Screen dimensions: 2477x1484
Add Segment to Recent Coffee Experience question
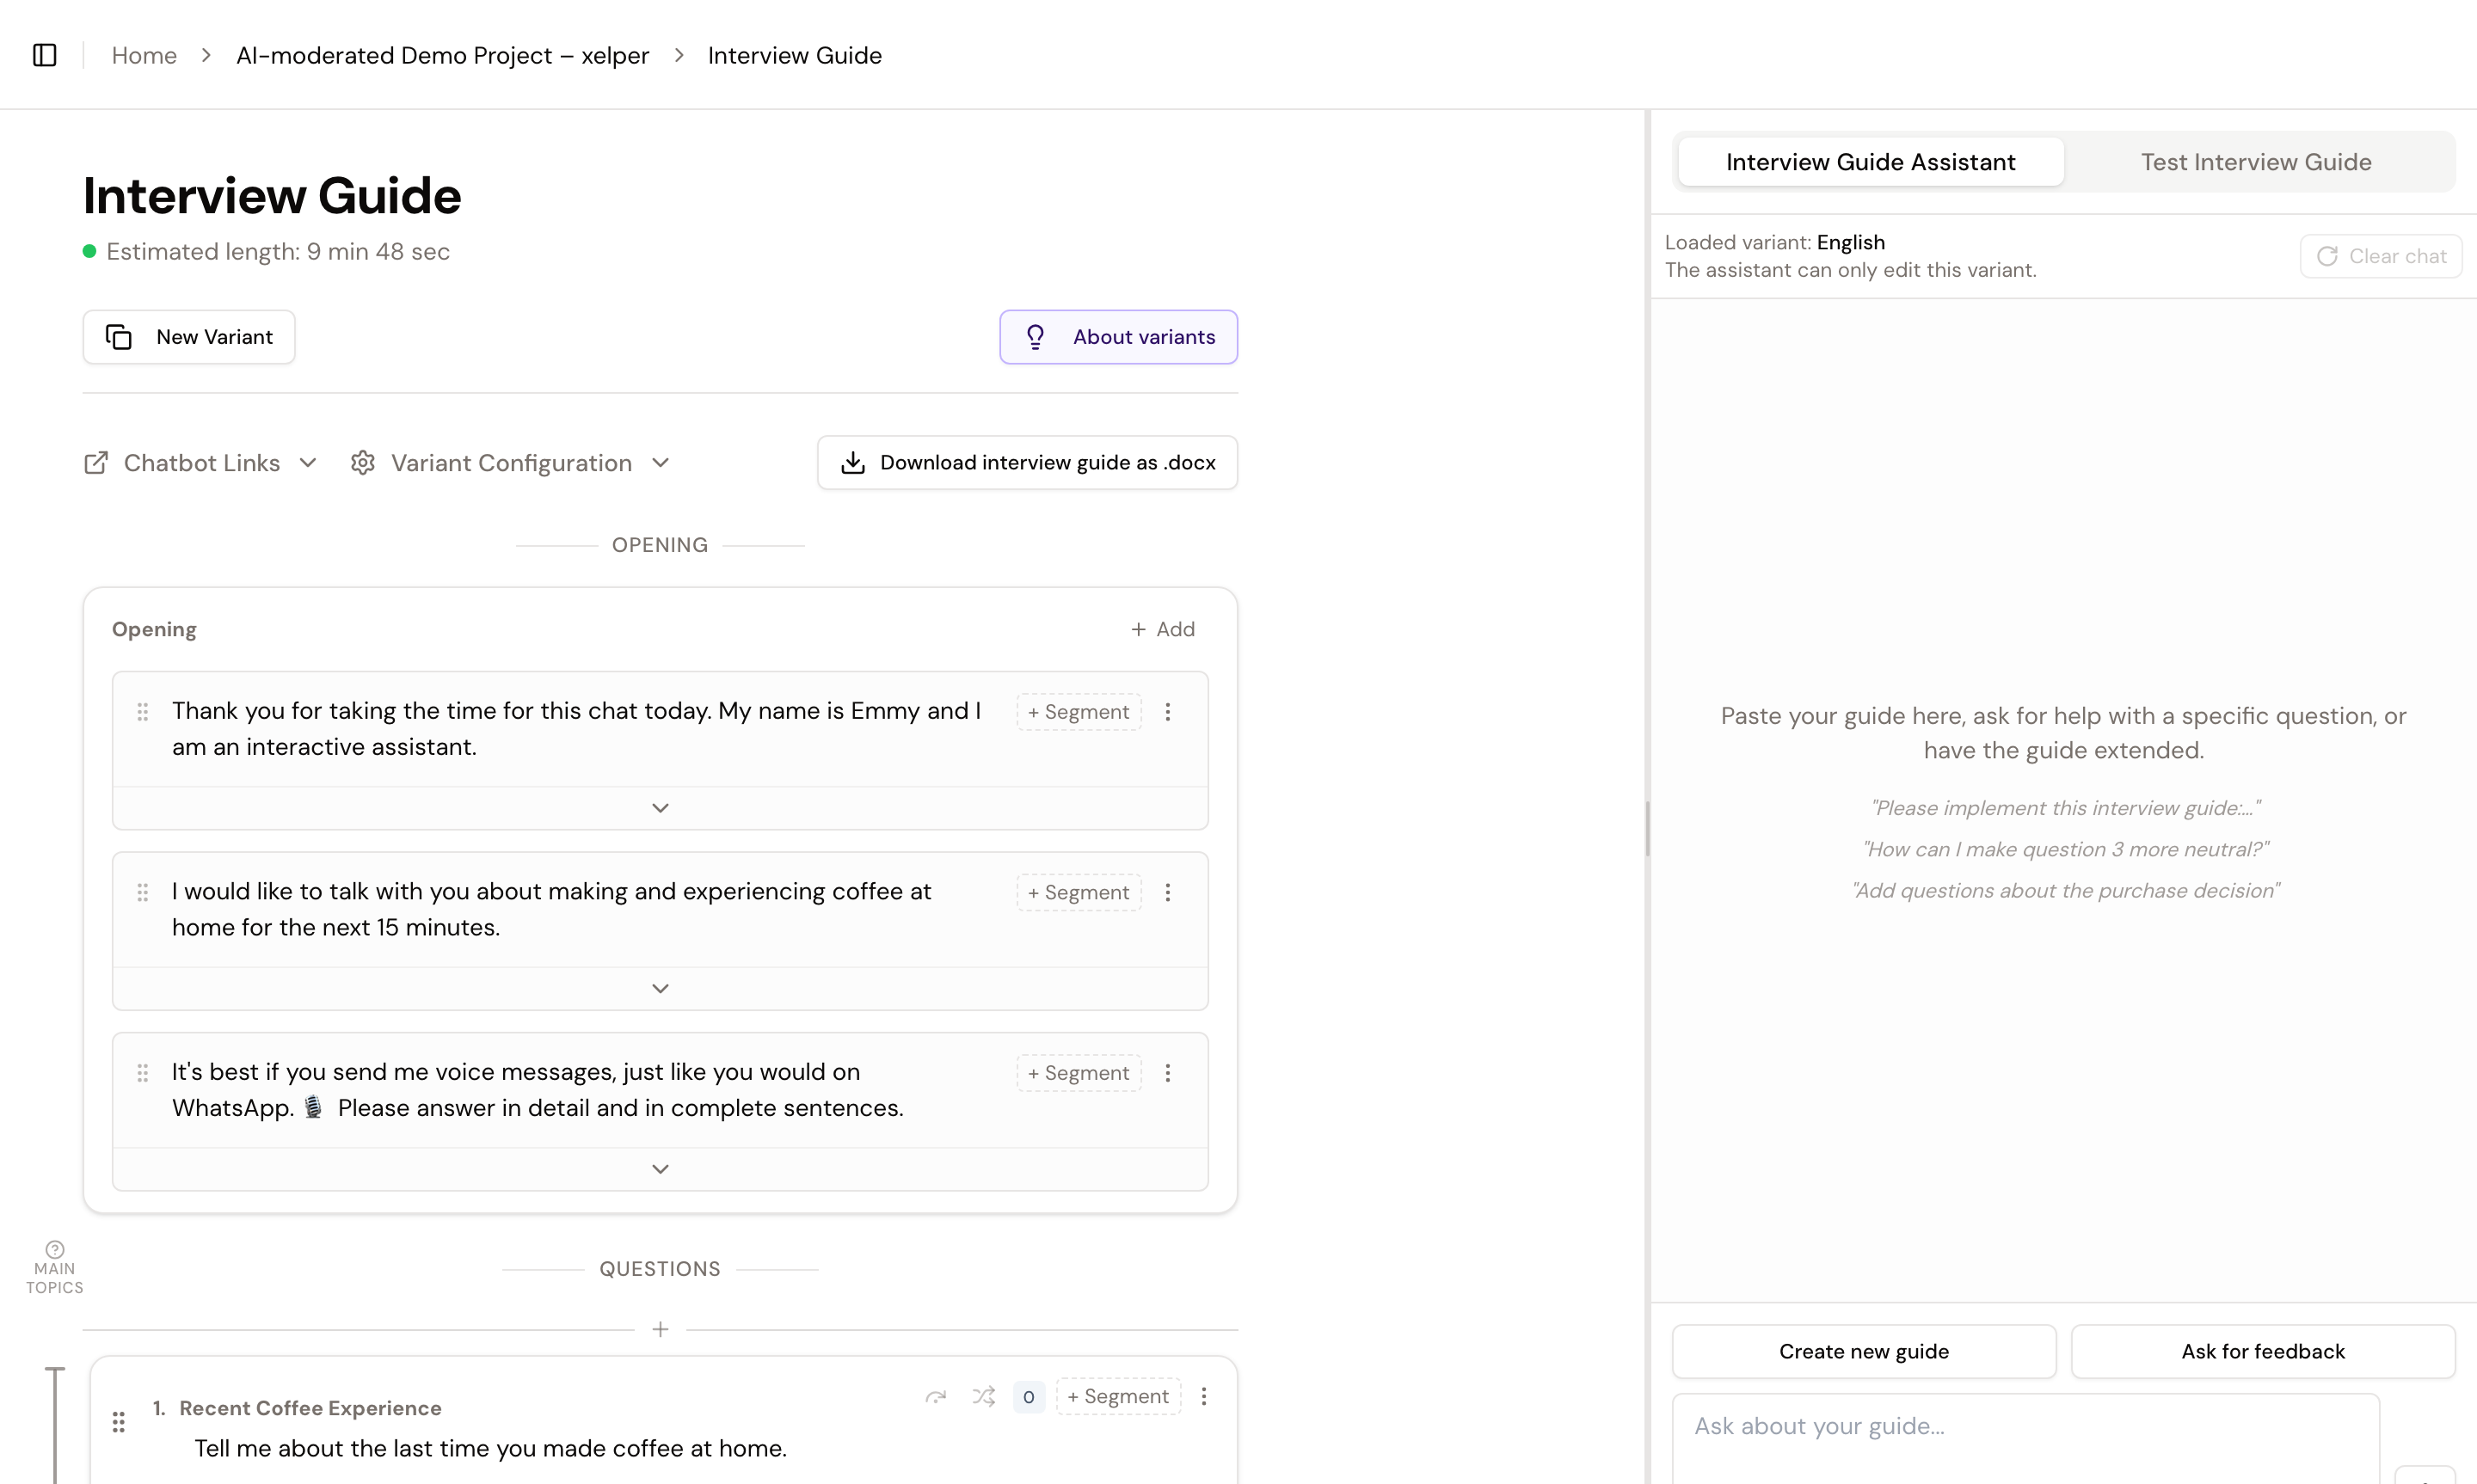(1118, 1396)
